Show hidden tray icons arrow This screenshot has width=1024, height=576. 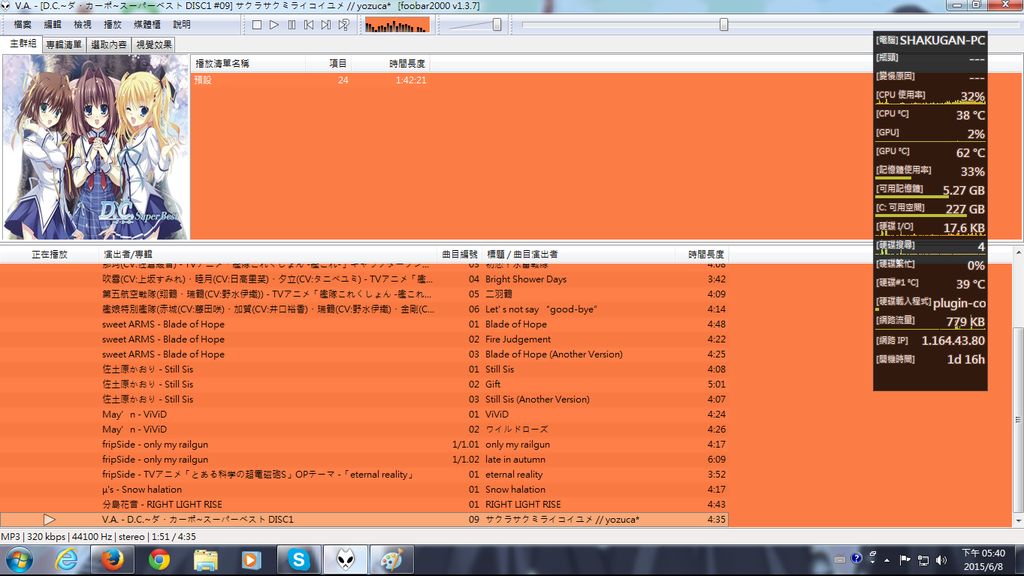click(x=886, y=560)
